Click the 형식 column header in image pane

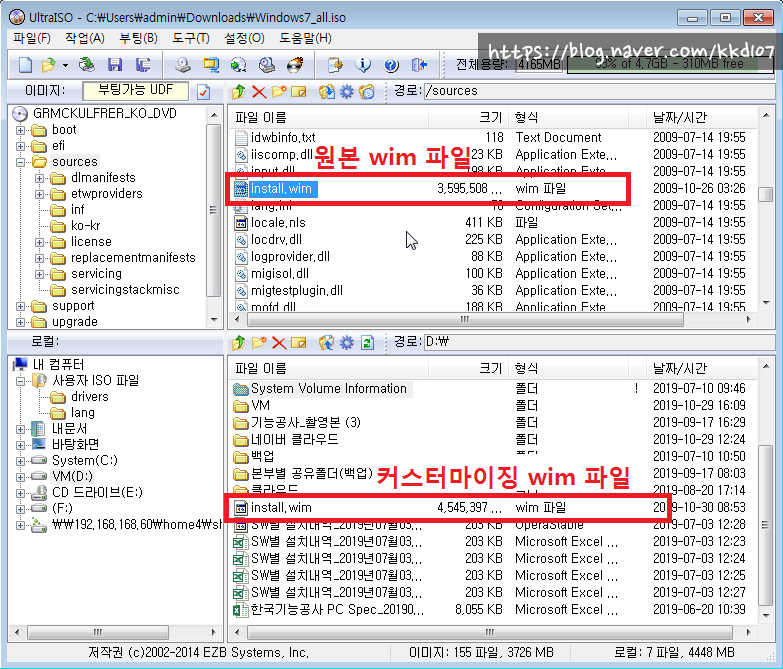[x=569, y=117]
